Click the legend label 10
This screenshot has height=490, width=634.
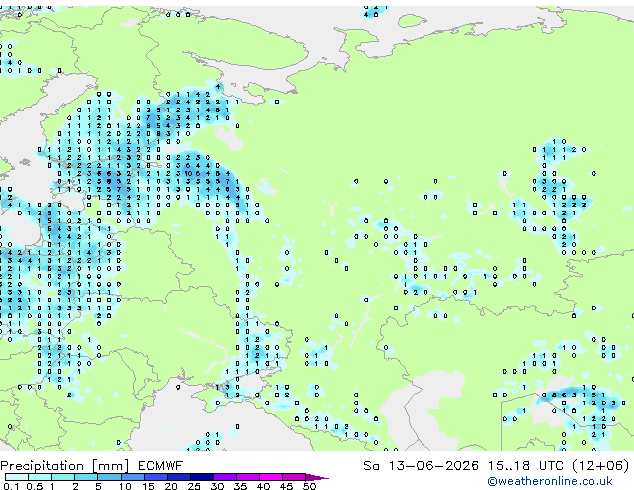point(125,486)
